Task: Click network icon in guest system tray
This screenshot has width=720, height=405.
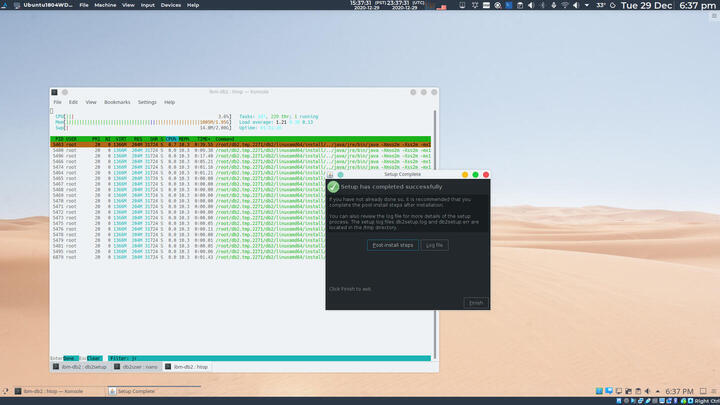Action: pyautogui.click(x=619, y=391)
